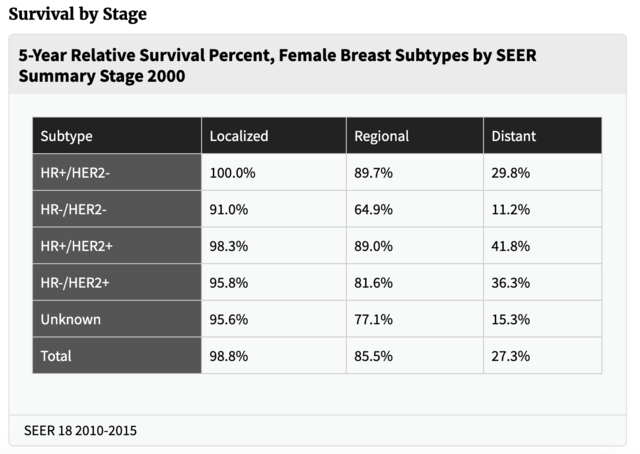Select the HR+/HER2- row label
Image resolution: width=640 pixels, height=454 pixels.
pos(117,172)
